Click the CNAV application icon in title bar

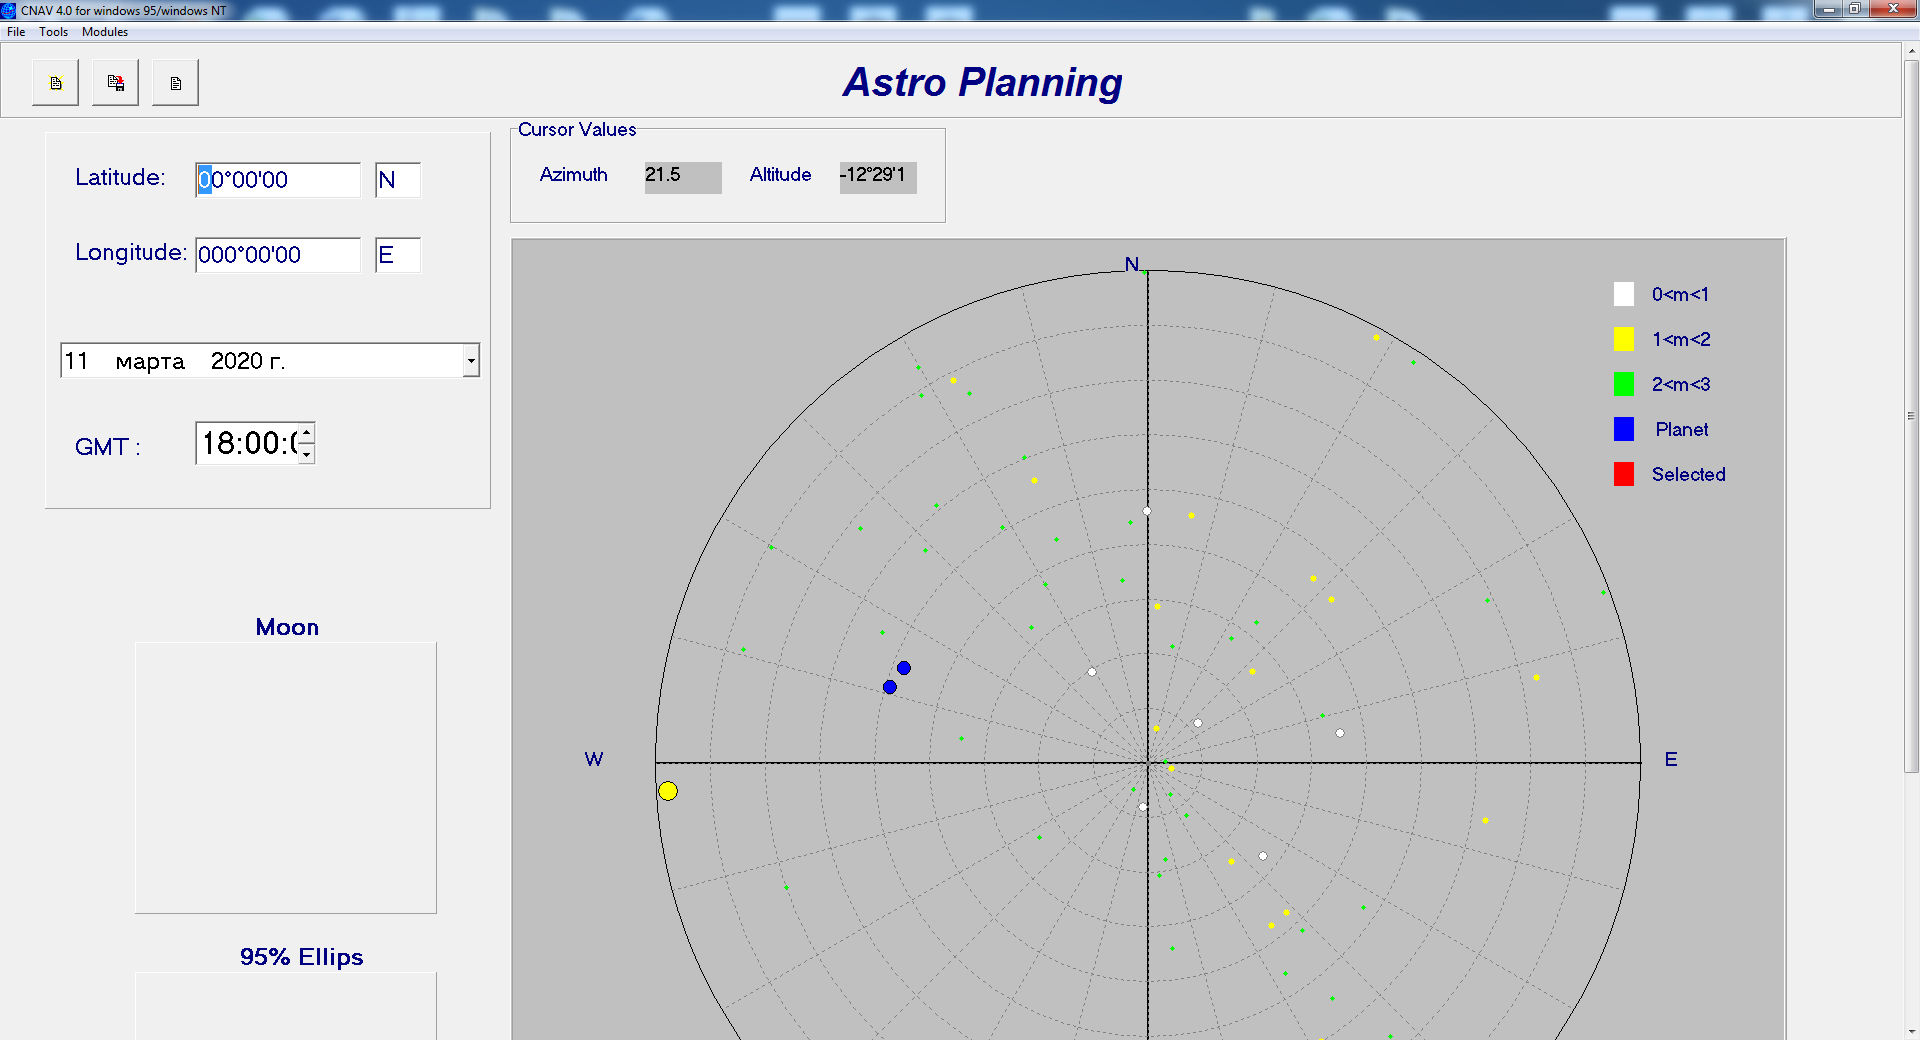tap(9, 10)
